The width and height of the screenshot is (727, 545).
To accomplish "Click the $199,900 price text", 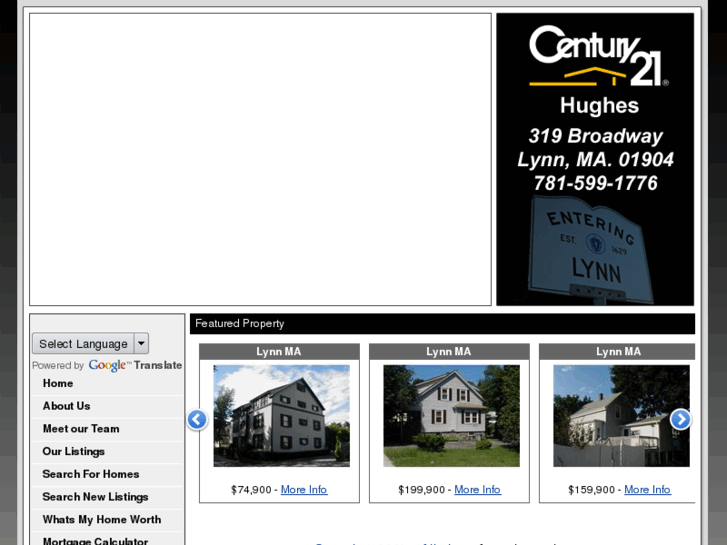I will pyautogui.click(x=421, y=489).
